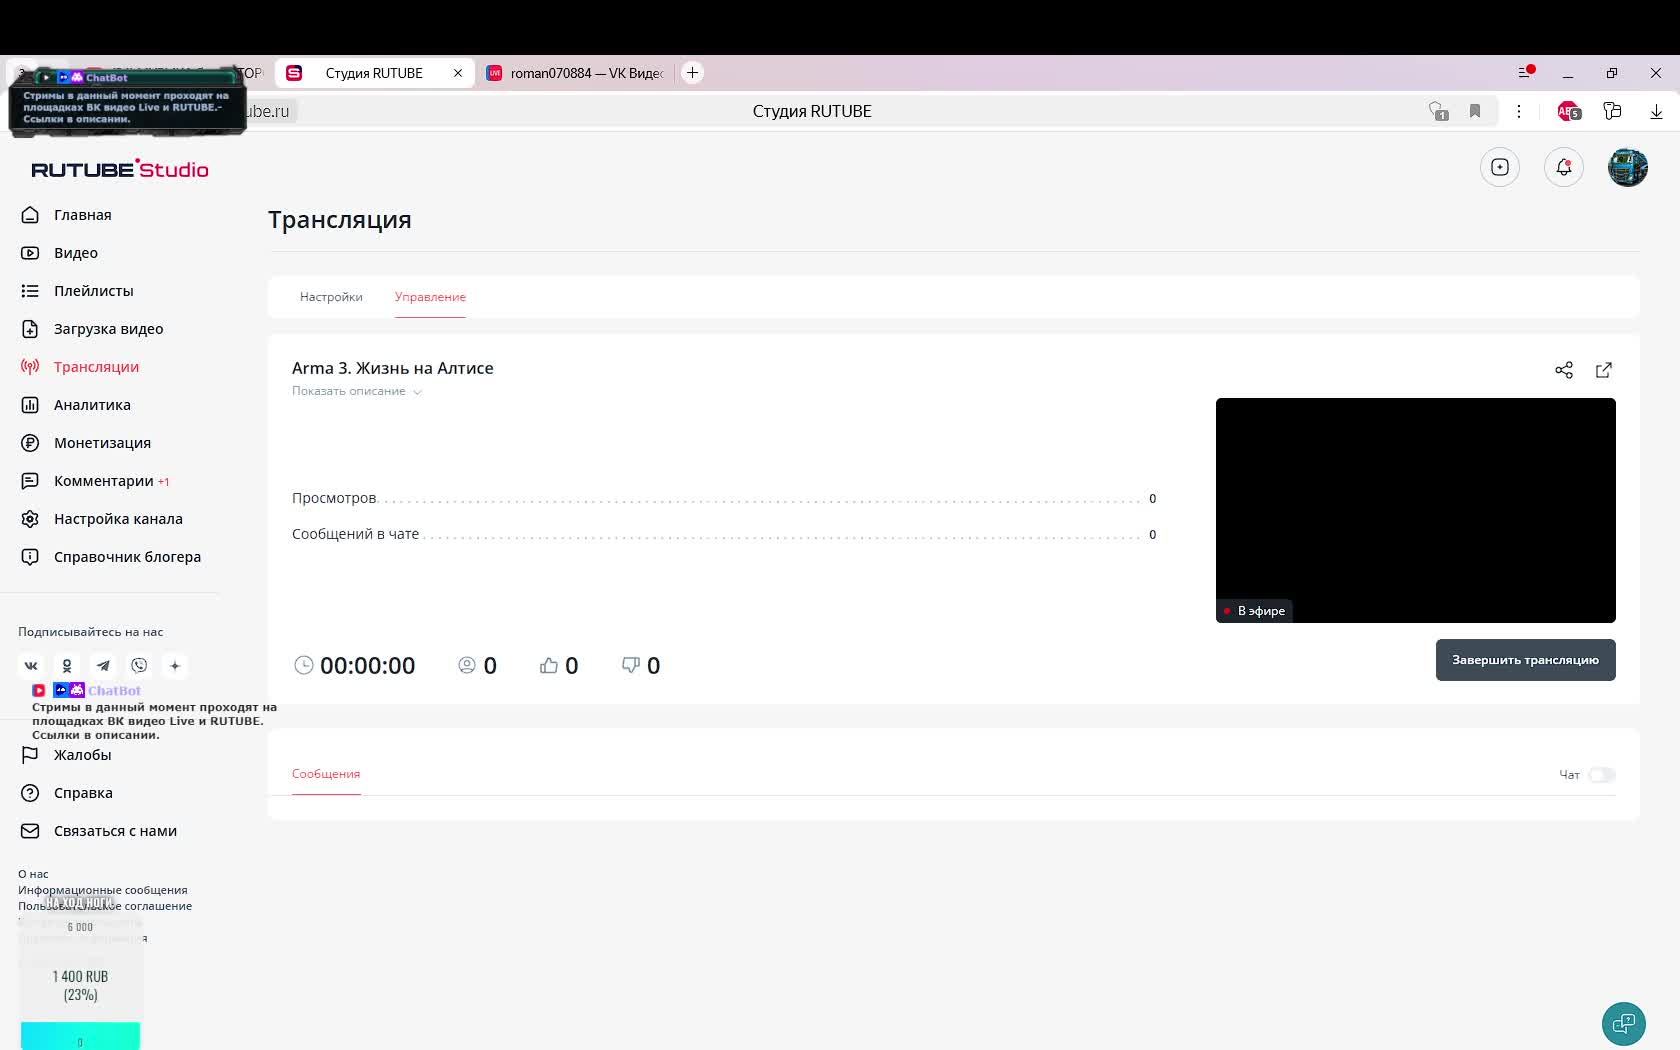Open the Dzen social icon
Viewport: 1680px width, 1050px height.
click(175, 666)
